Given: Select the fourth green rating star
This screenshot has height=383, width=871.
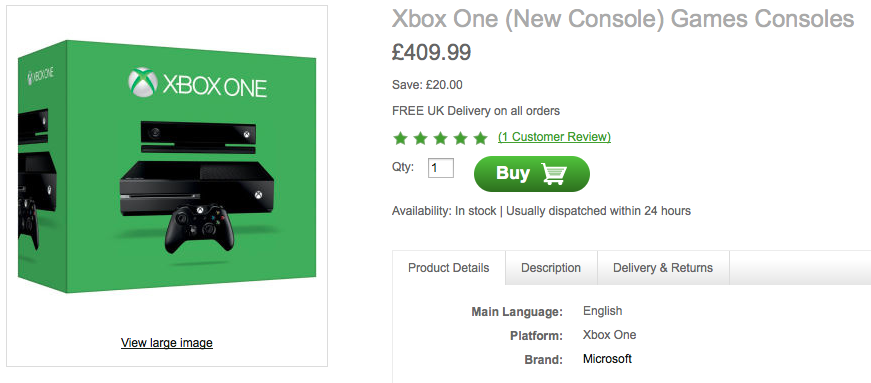Looking at the screenshot, I should pyautogui.click(x=460, y=138).
